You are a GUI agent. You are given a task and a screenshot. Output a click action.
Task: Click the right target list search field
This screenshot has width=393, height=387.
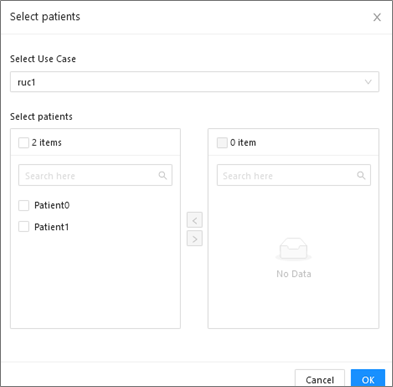[x=294, y=175]
